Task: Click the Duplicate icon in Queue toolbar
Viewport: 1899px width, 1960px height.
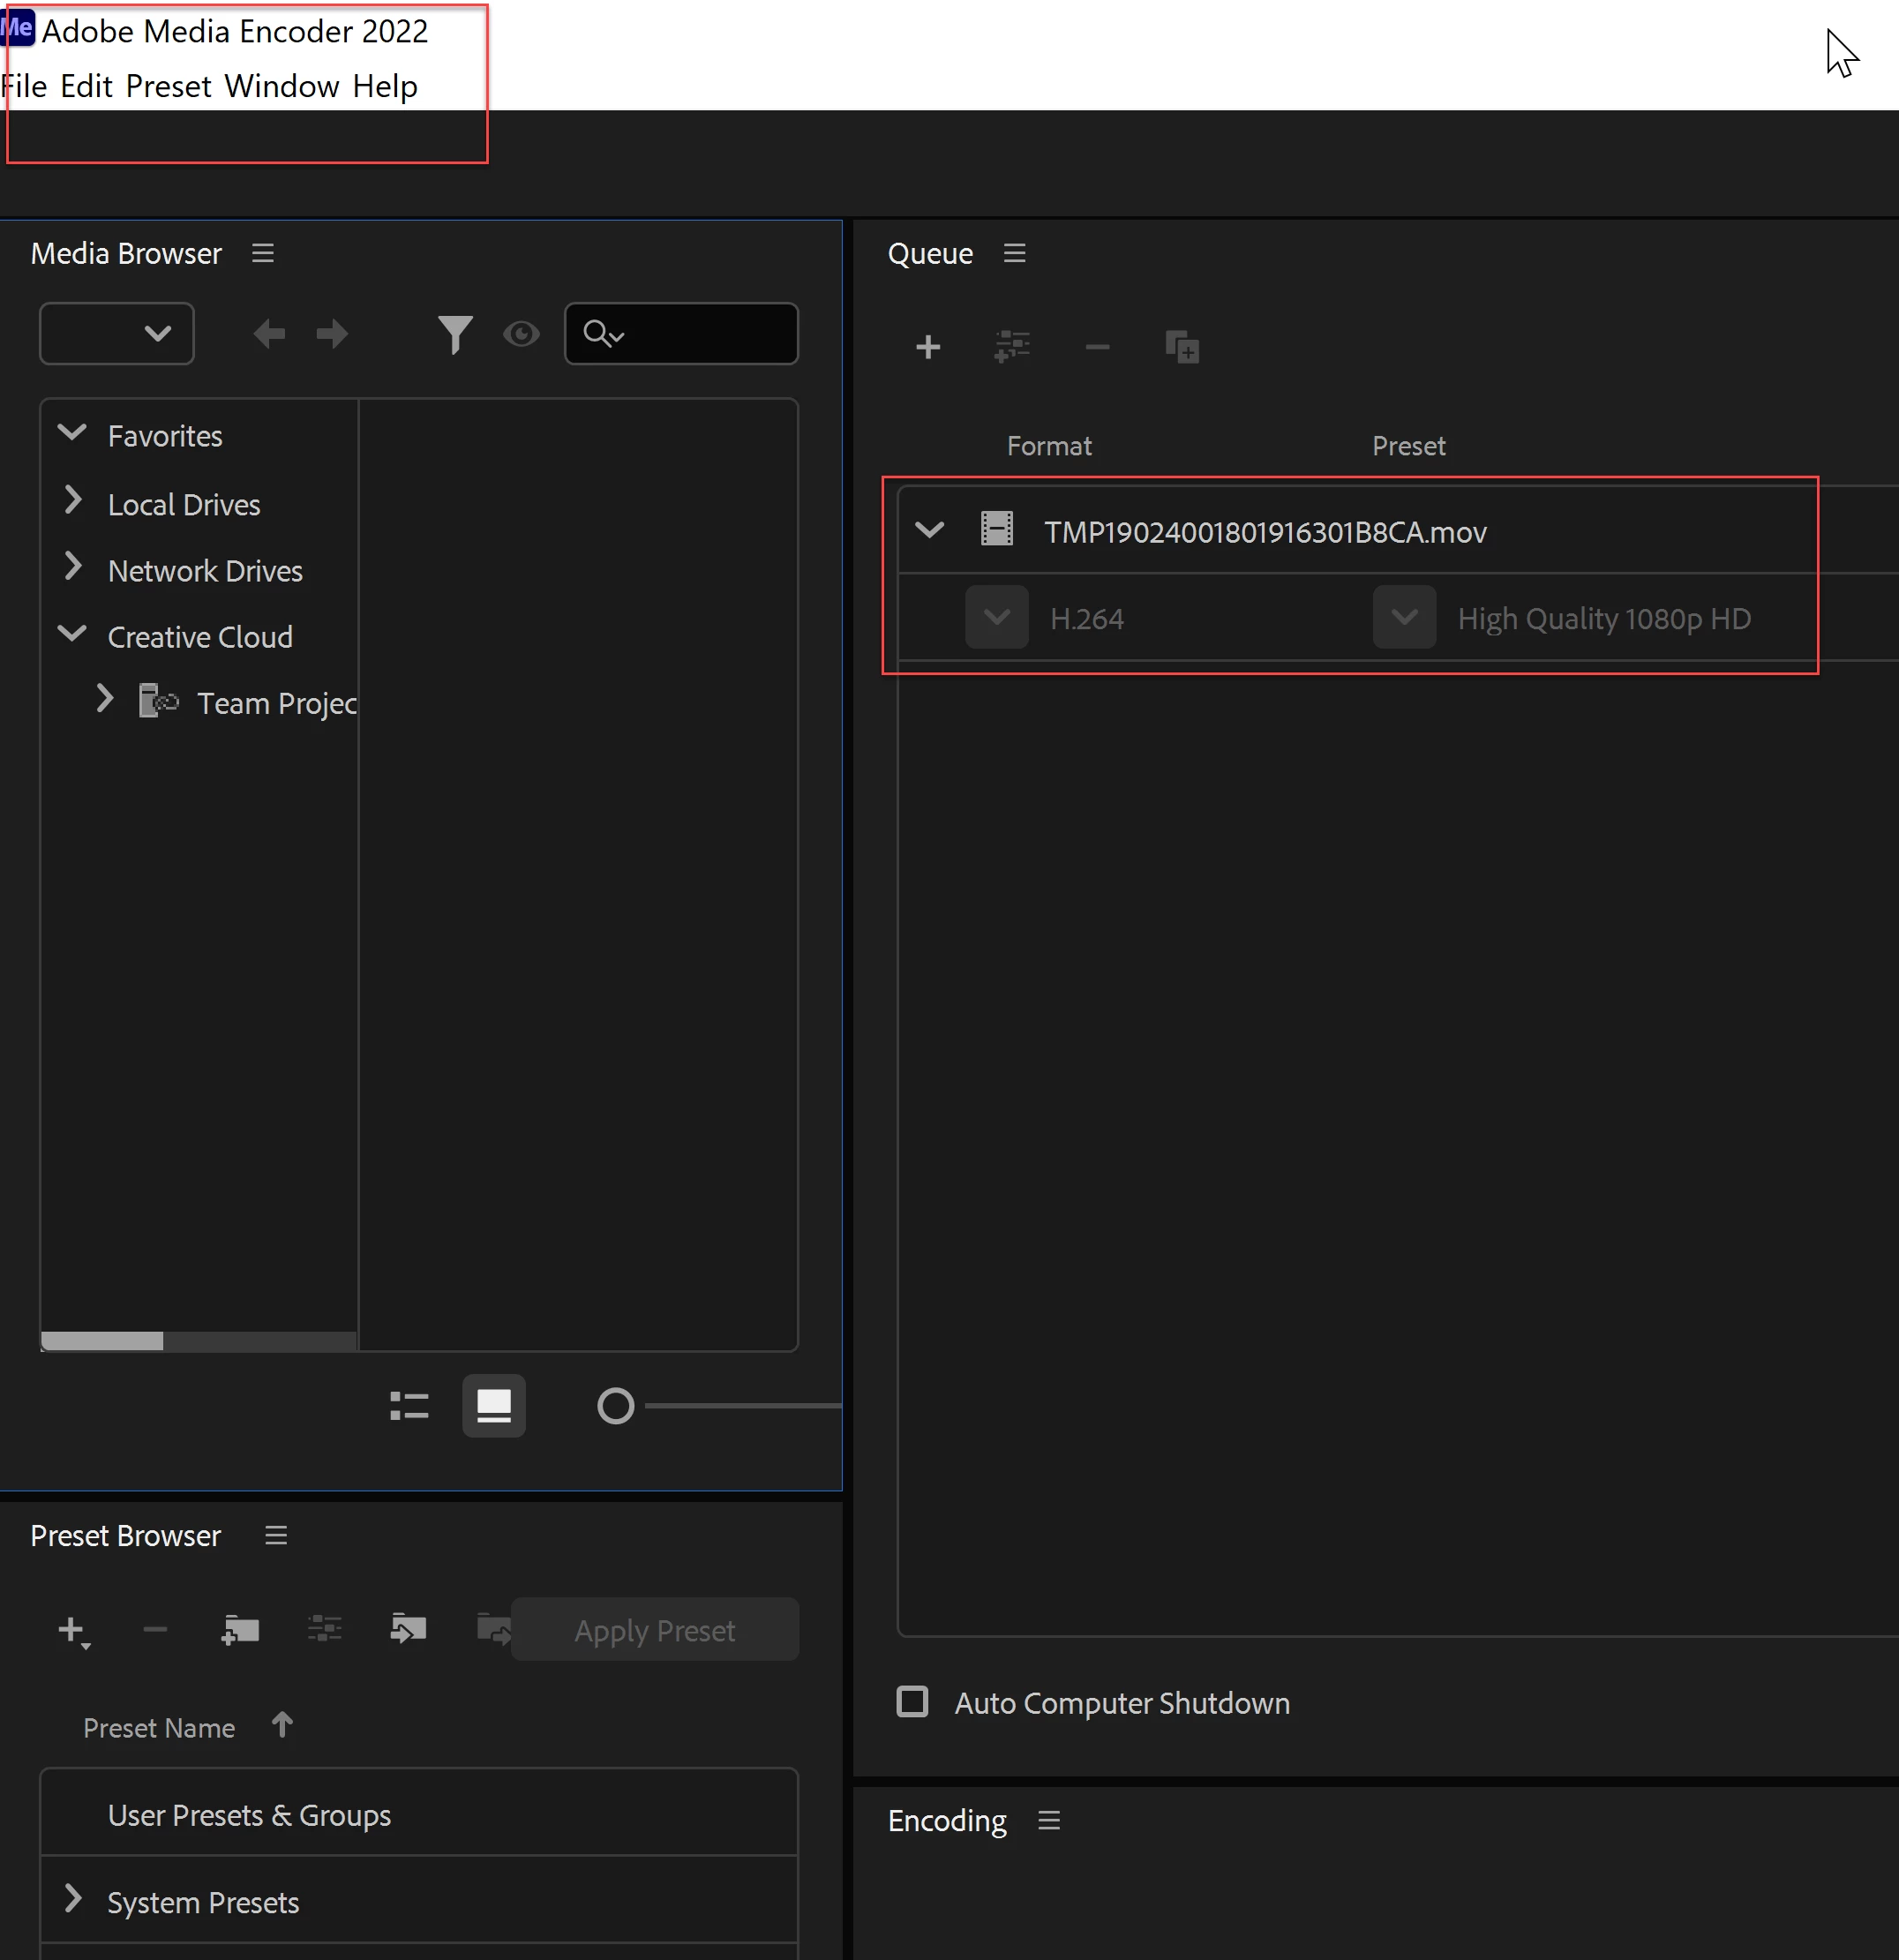Action: click(1181, 347)
